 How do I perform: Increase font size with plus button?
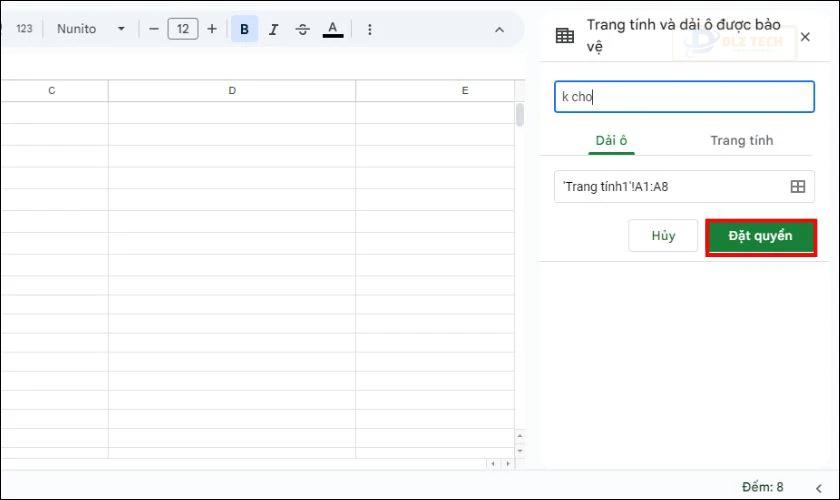[212, 29]
